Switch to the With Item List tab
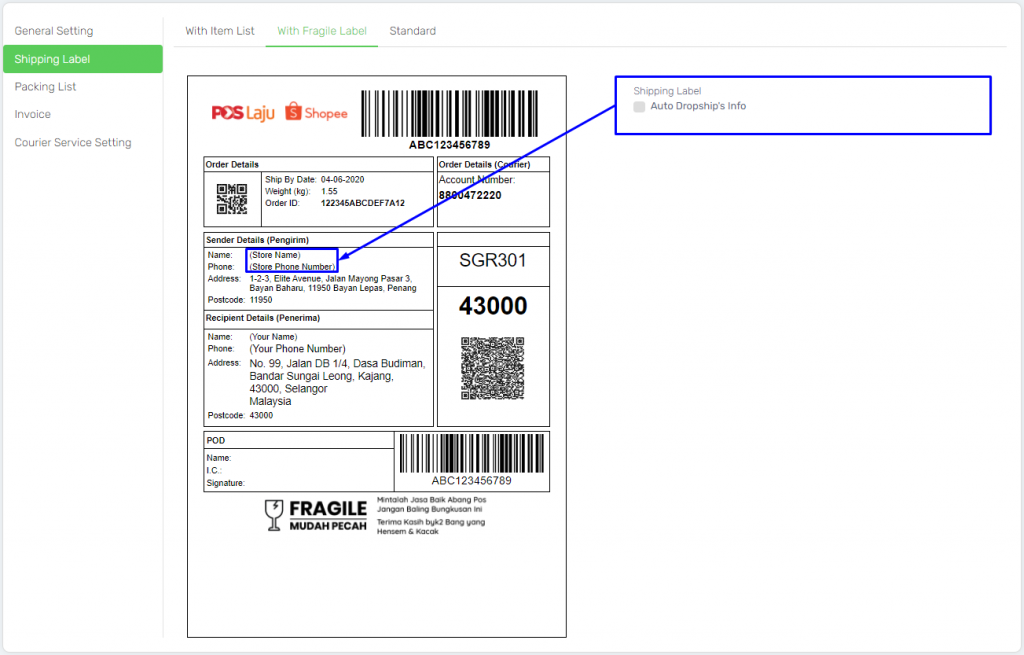 (219, 30)
